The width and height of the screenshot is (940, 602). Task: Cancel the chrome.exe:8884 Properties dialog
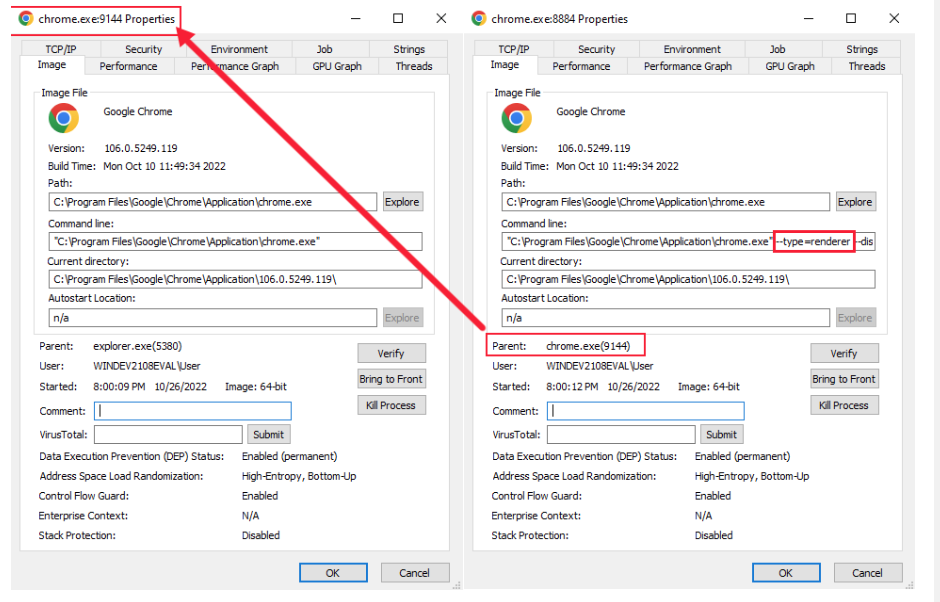(x=867, y=573)
